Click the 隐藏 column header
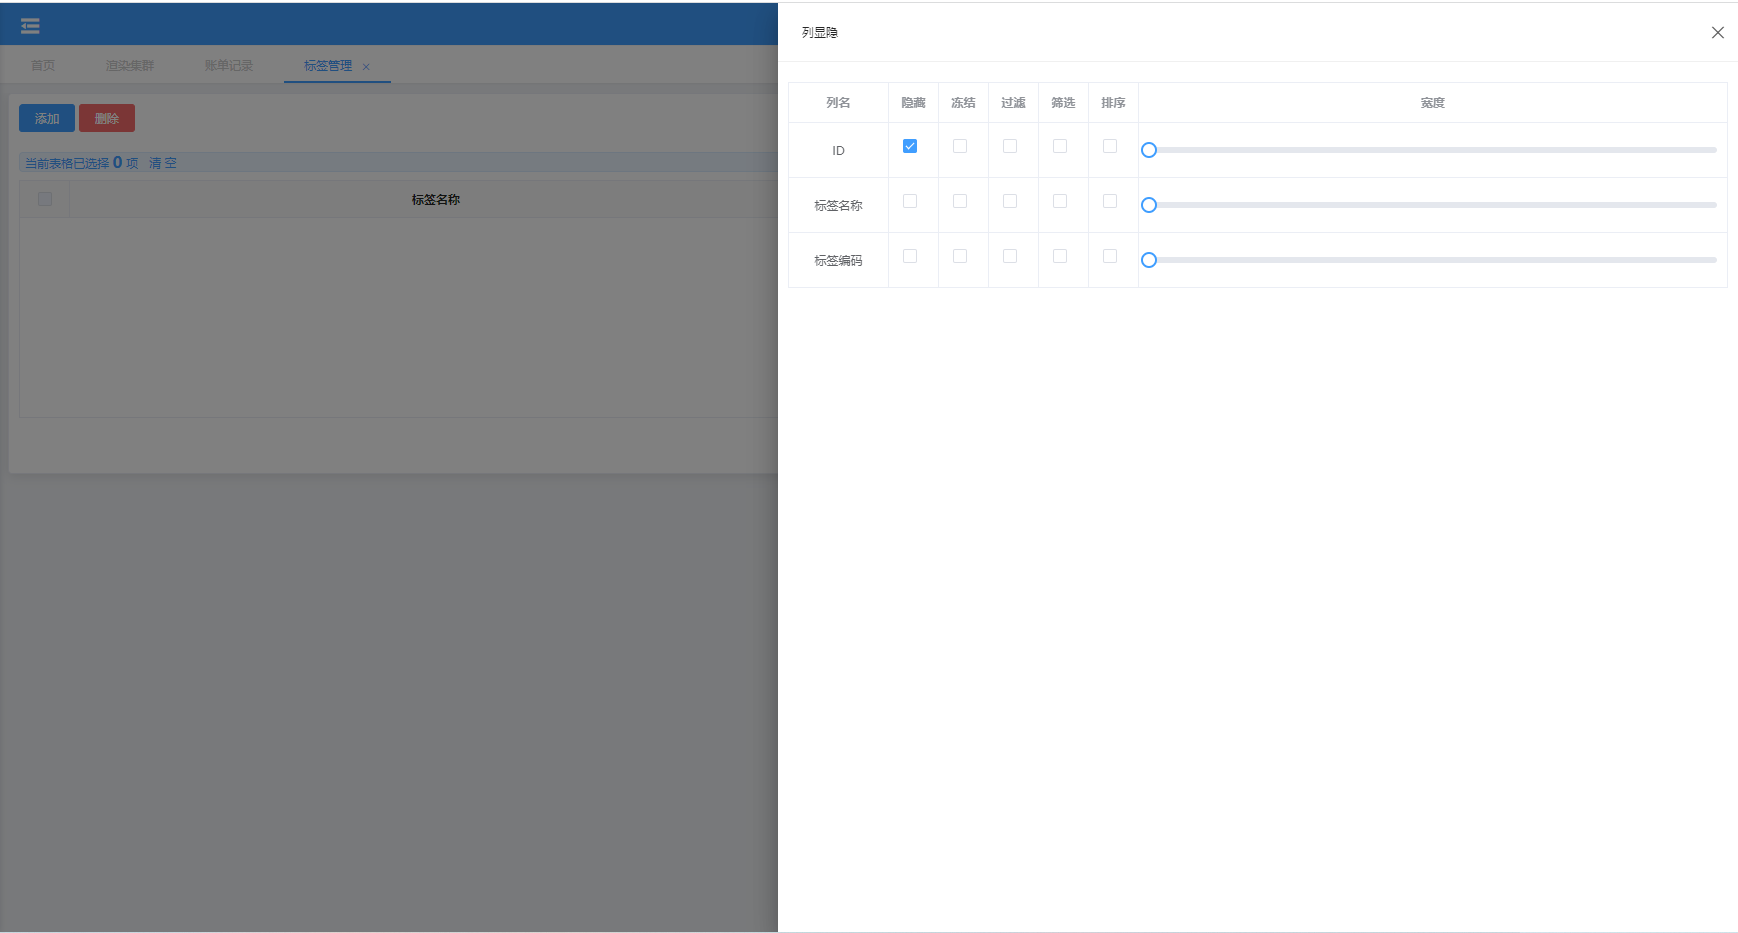 pos(913,103)
